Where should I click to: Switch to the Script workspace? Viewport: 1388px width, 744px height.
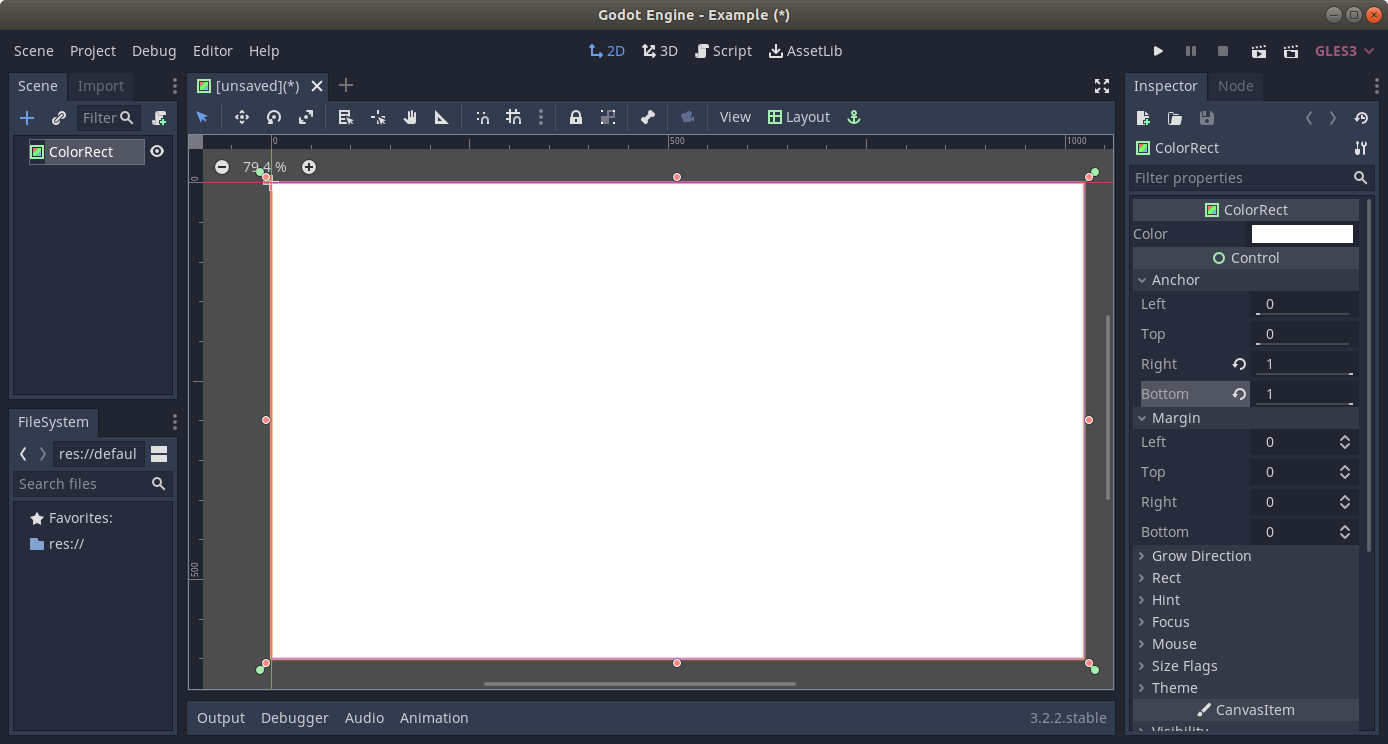click(723, 51)
